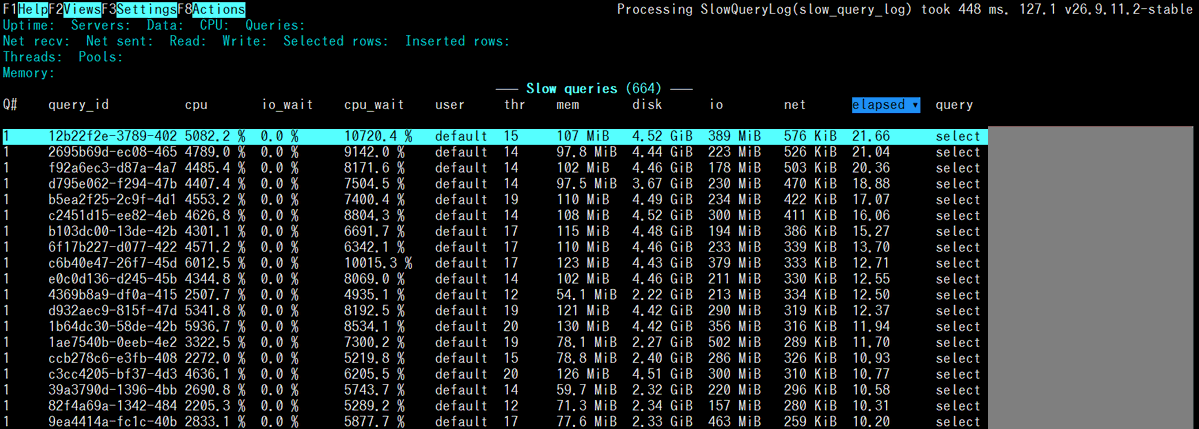Click the query column header
This screenshot has height=429, width=1199.
(x=954, y=105)
